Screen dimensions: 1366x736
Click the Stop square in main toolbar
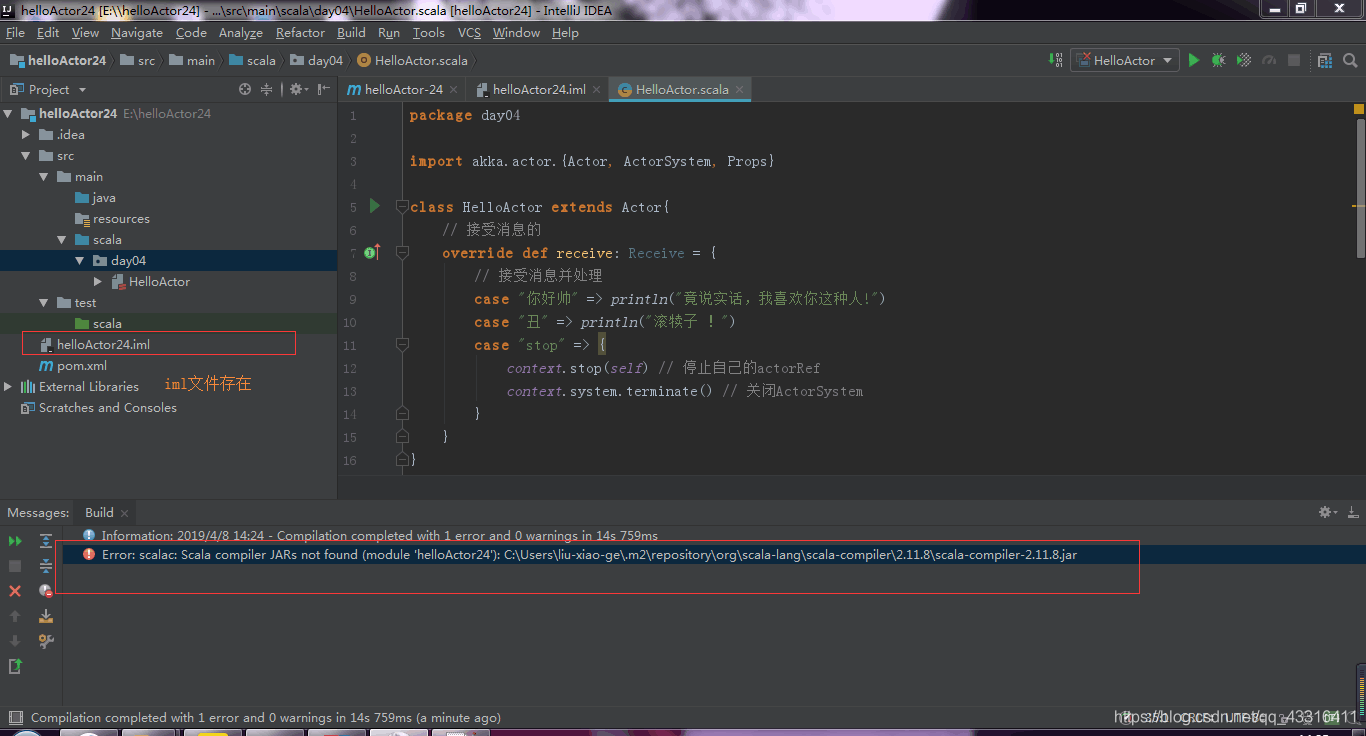pyautogui.click(x=1294, y=60)
